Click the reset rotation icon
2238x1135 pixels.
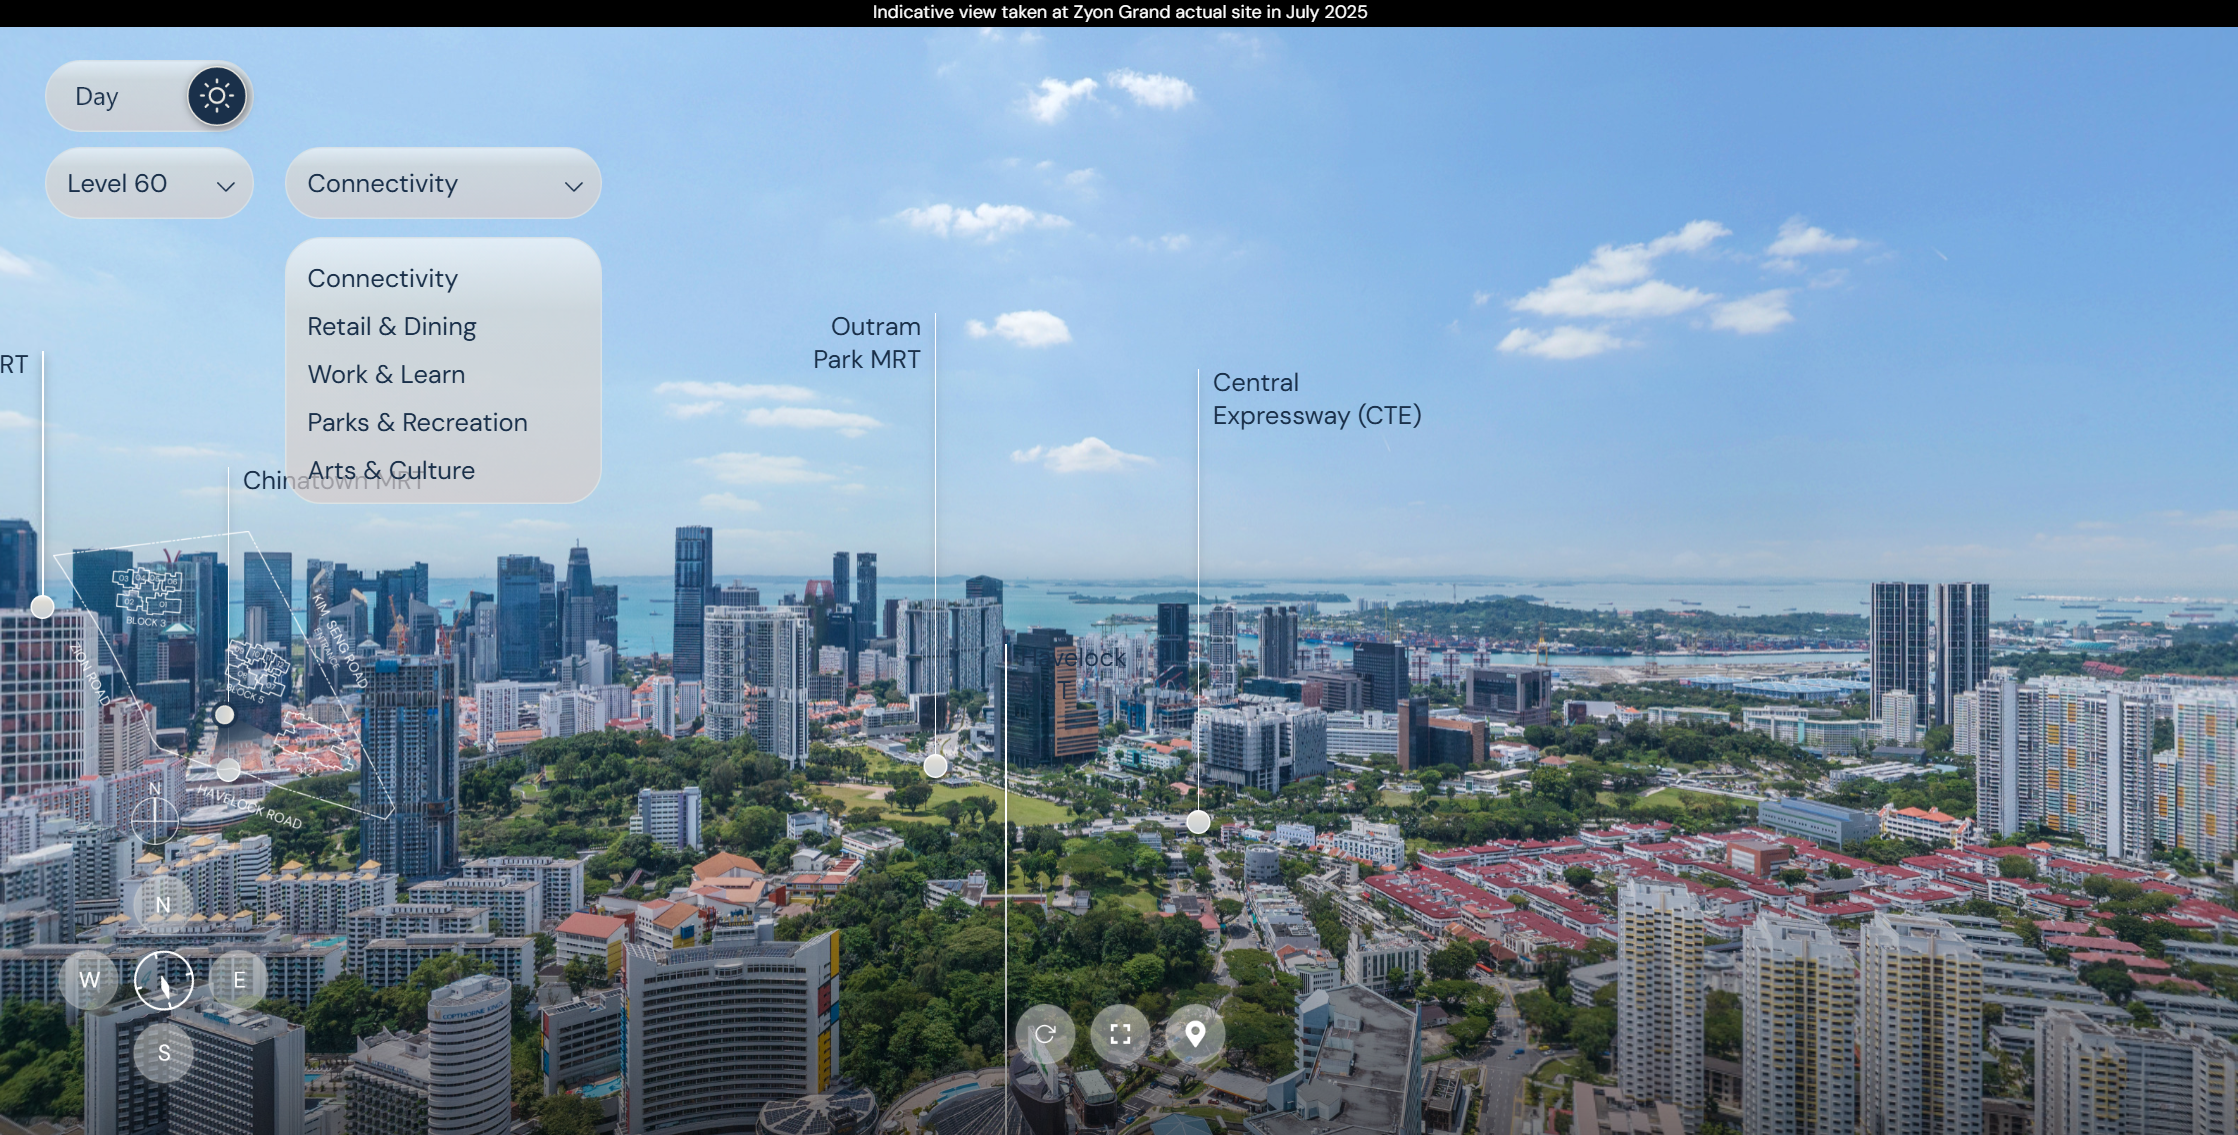coord(1045,1034)
